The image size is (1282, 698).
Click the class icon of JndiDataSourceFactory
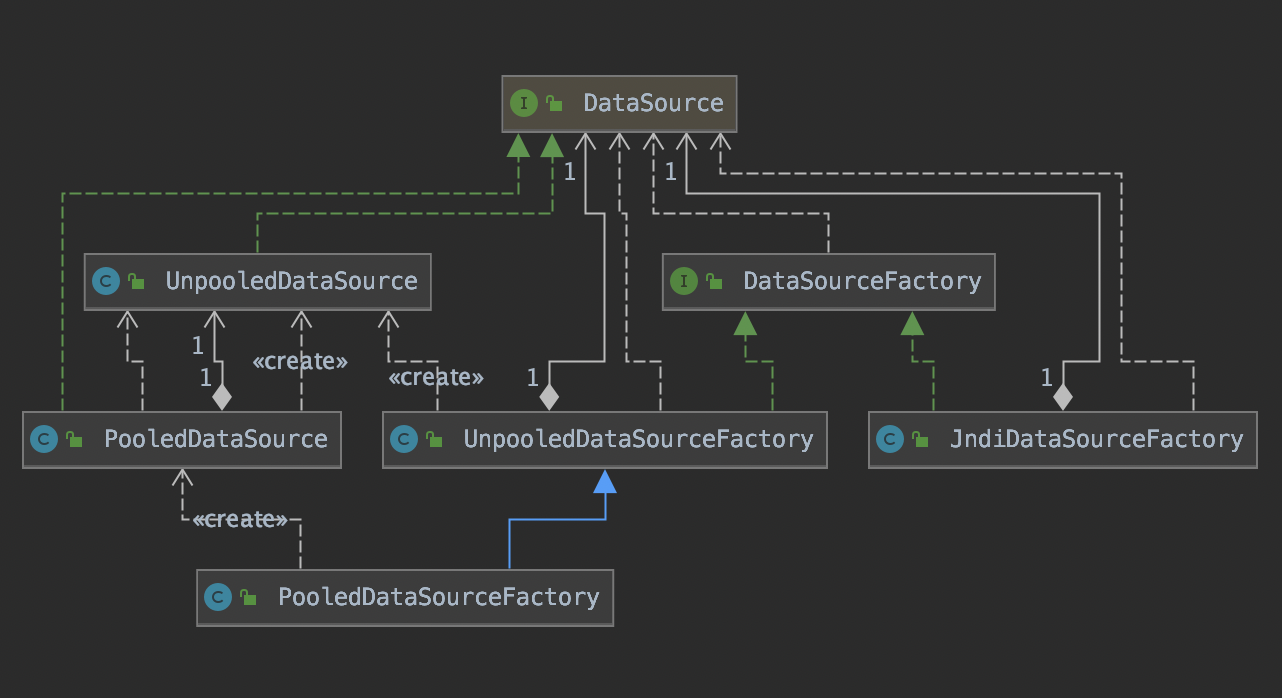[889, 439]
